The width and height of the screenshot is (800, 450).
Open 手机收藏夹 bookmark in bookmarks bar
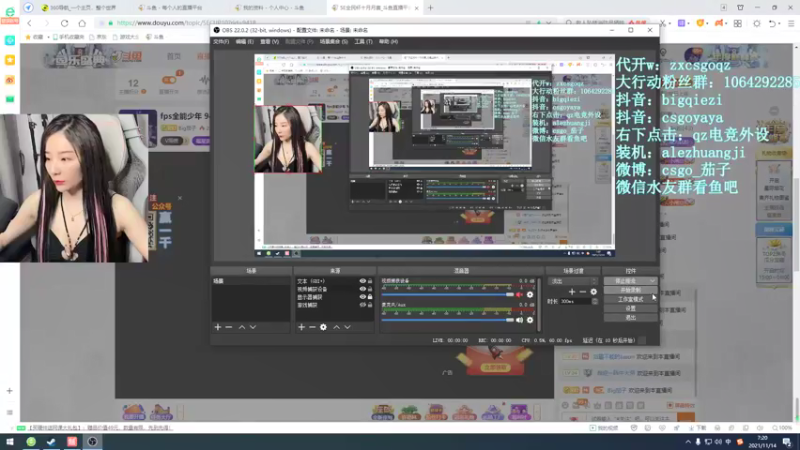point(69,37)
